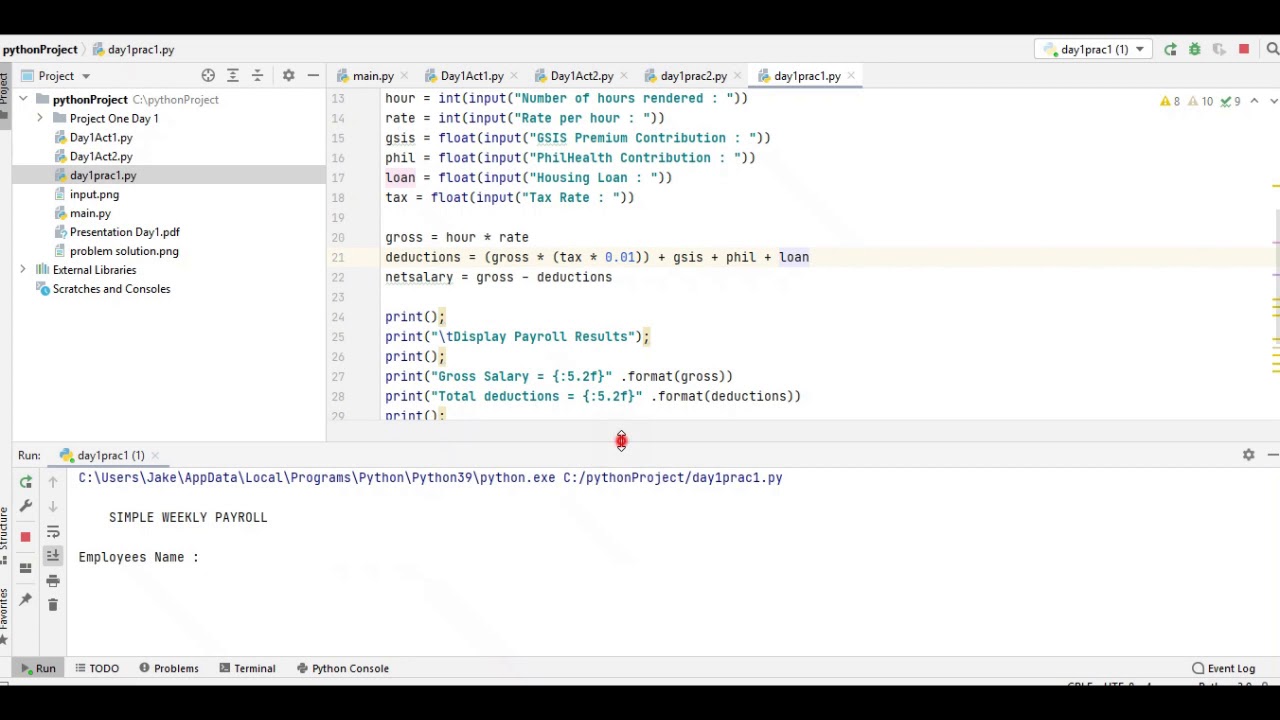Image resolution: width=1280 pixels, height=720 pixels.
Task: Open the Python Console tool window
Action: coord(343,668)
